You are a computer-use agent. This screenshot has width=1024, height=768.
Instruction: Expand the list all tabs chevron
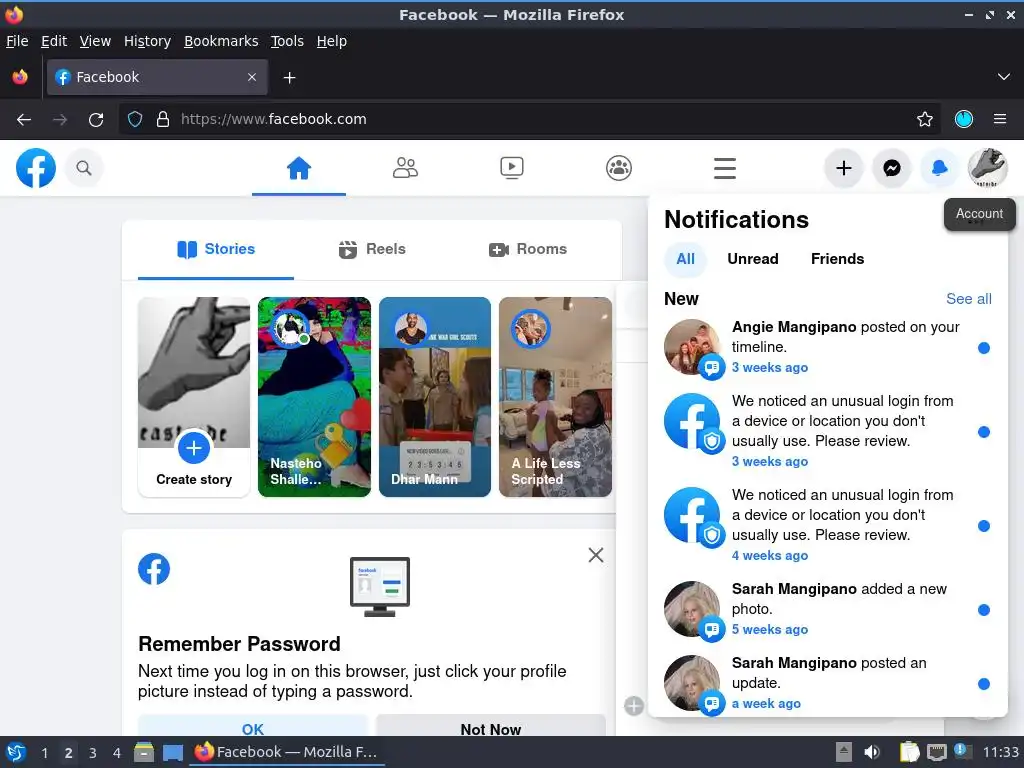pyautogui.click(x=1004, y=77)
